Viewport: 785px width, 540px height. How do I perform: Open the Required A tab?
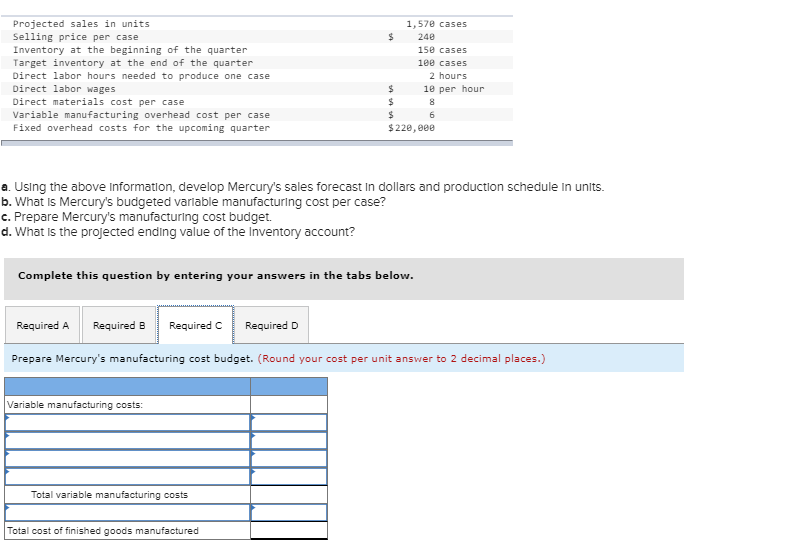tap(43, 325)
